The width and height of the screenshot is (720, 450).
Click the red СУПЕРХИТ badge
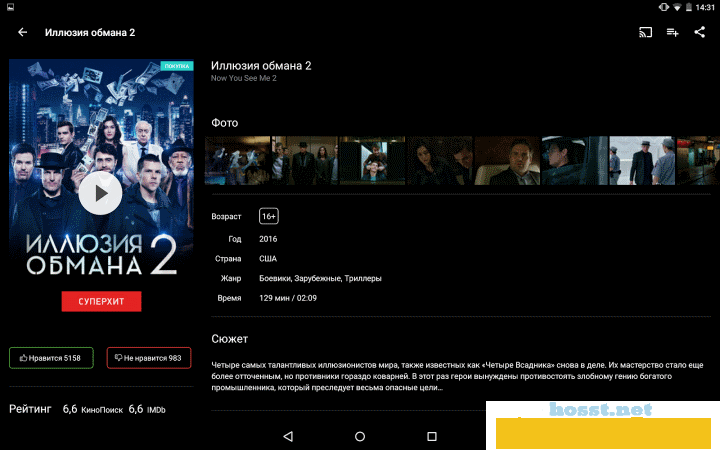(x=101, y=302)
